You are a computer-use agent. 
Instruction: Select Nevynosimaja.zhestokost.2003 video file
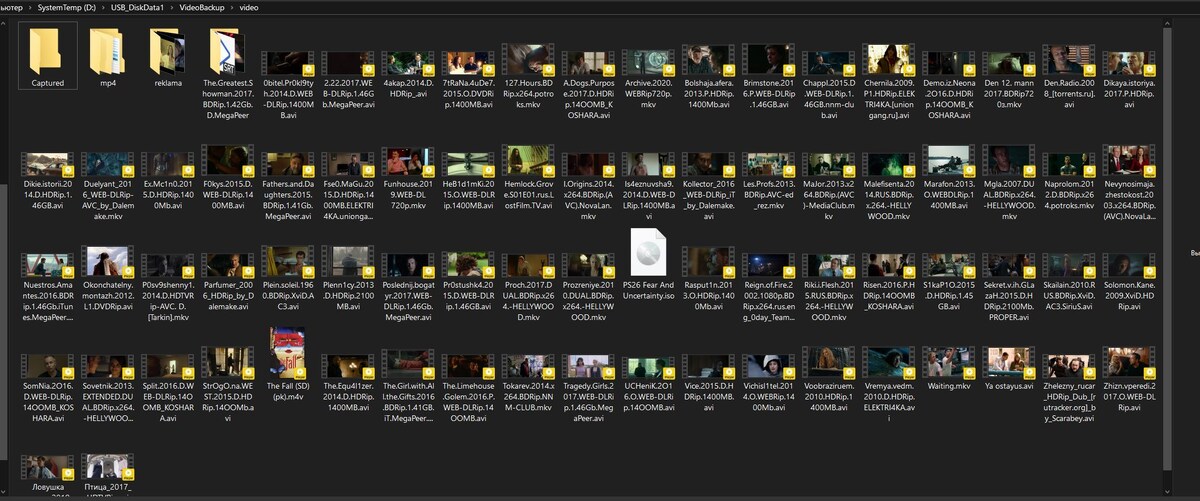point(1127,162)
